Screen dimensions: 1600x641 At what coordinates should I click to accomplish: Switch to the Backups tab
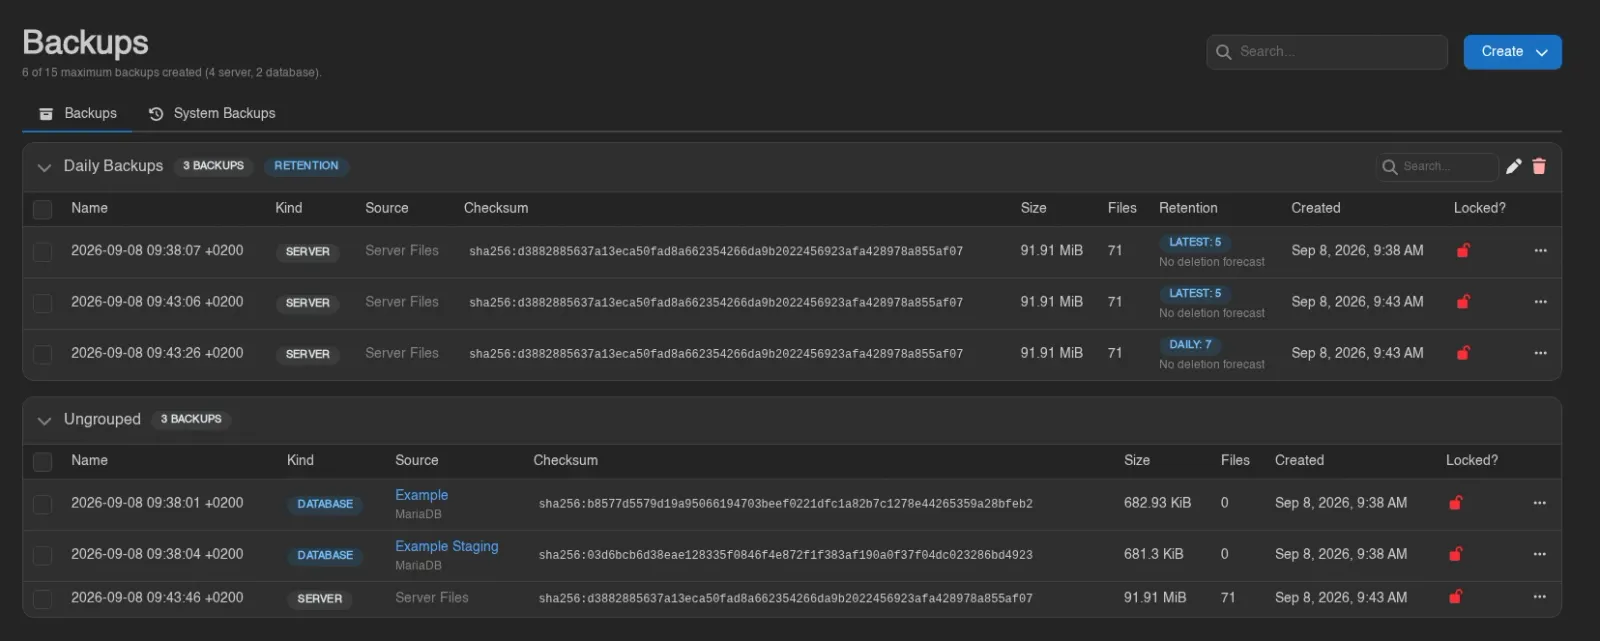tap(77, 114)
